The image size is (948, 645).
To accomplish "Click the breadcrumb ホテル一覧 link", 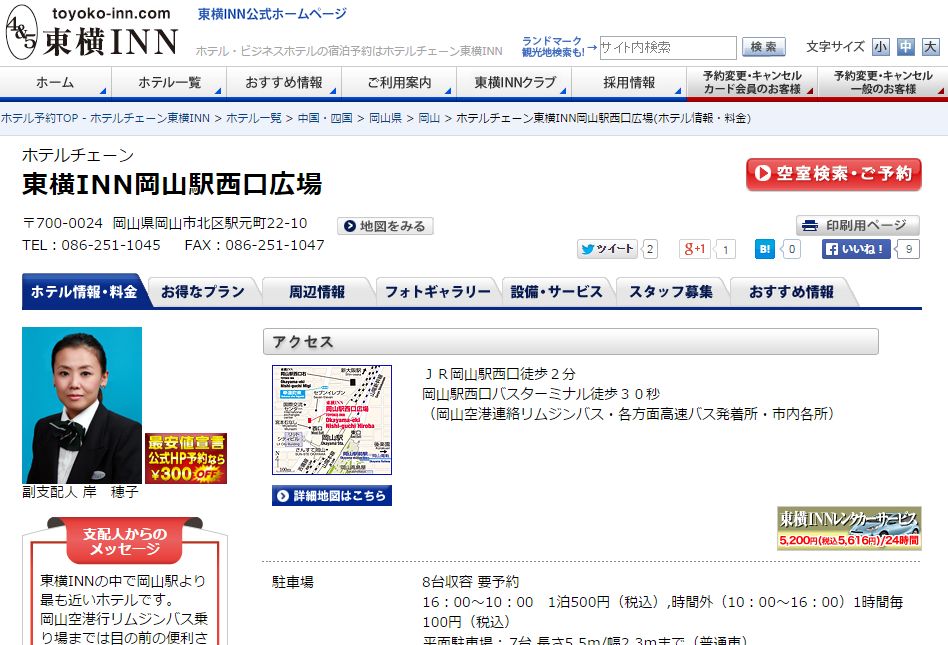I will (x=254, y=118).
